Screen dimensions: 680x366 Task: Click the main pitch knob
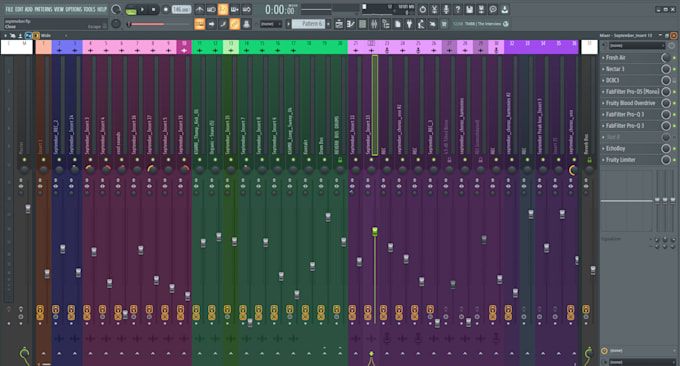coord(116,24)
